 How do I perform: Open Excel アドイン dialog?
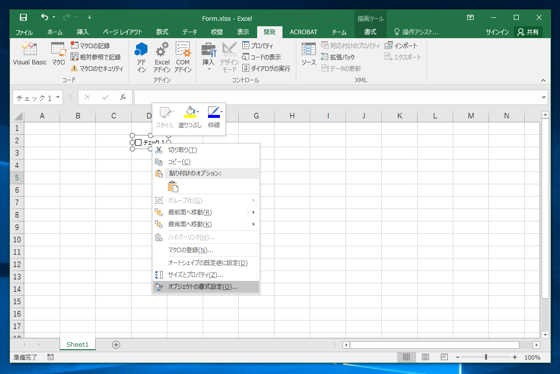tap(162, 56)
